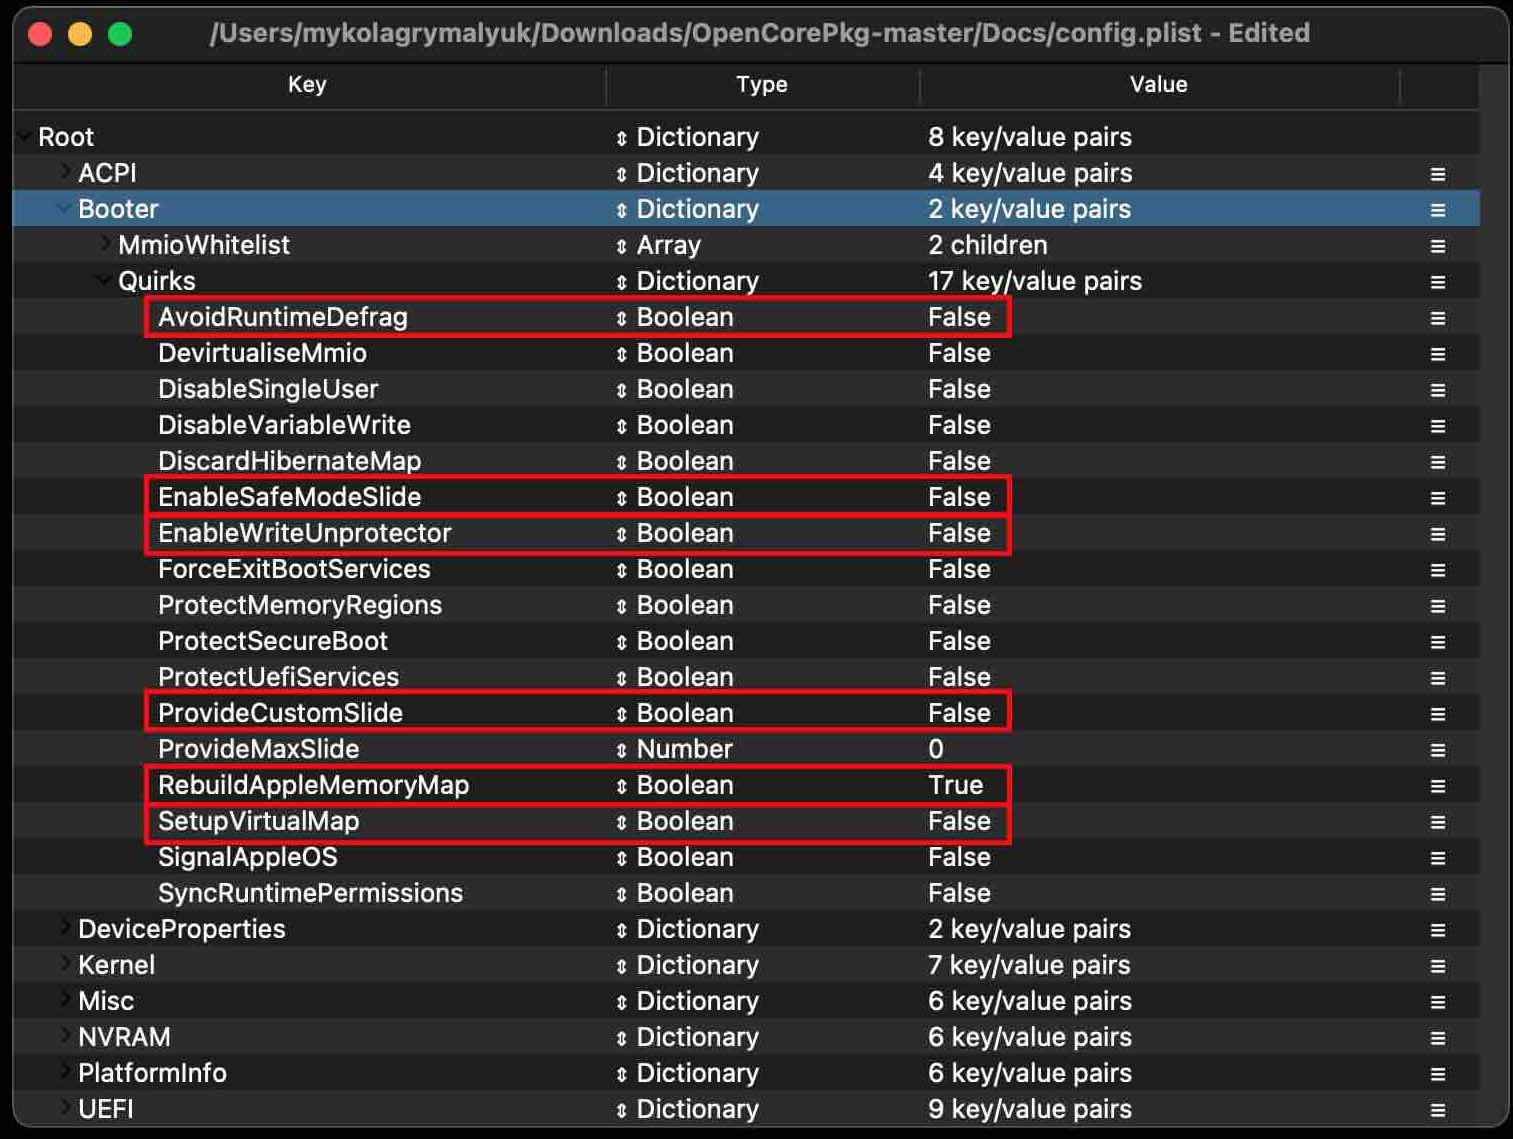Collapse the Quirks dictionary
This screenshot has height=1139, width=1513.
[104, 280]
